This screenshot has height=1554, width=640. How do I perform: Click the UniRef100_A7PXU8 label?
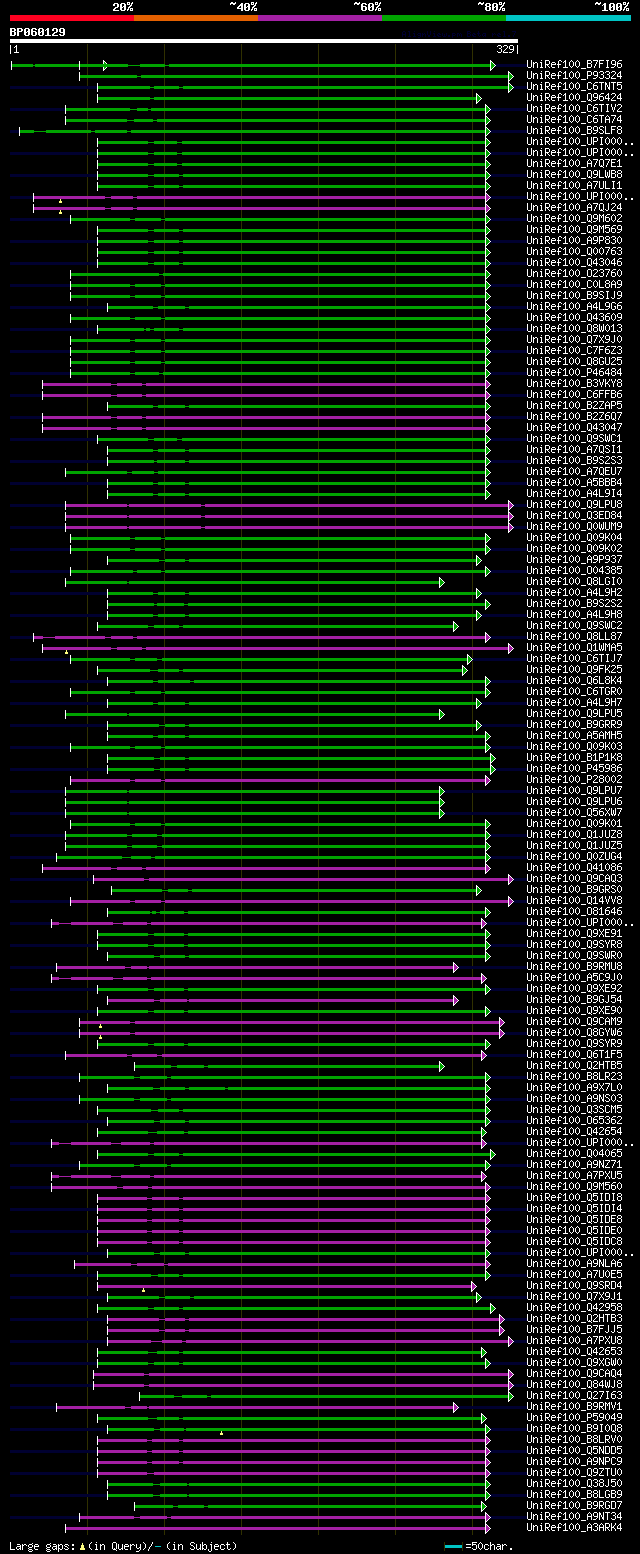point(574,1340)
